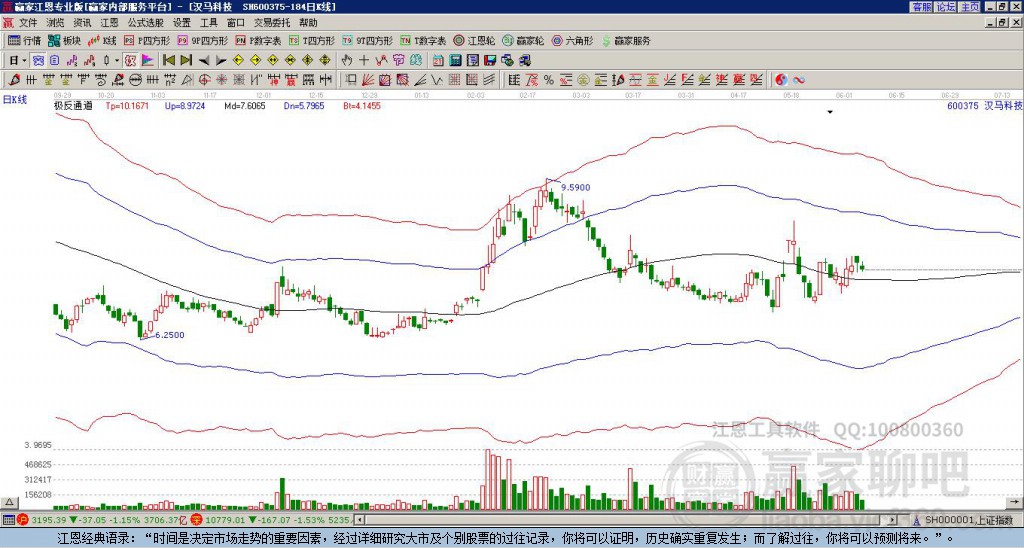Click the colored flag icon

(x=148, y=61)
